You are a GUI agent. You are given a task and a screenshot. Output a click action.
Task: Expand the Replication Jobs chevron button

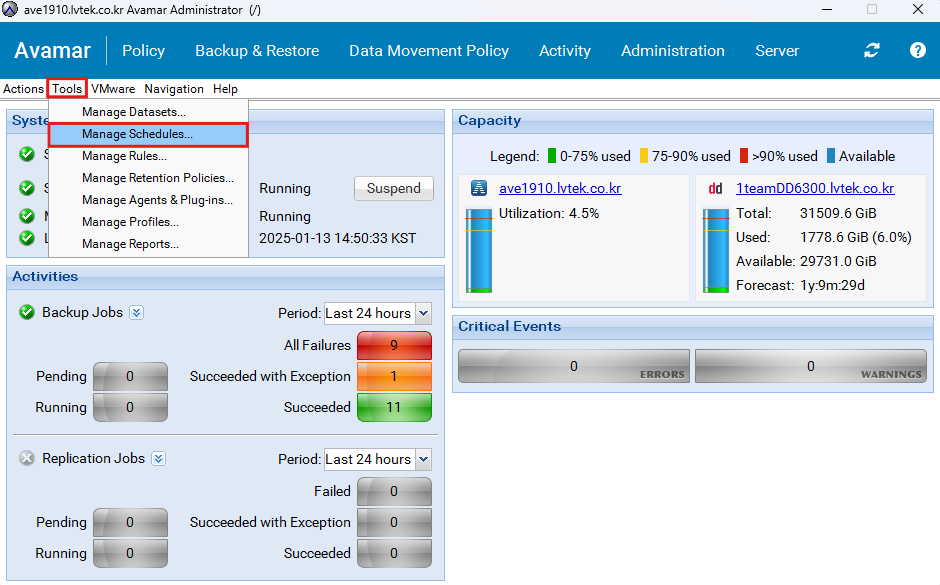tap(158, 459)
